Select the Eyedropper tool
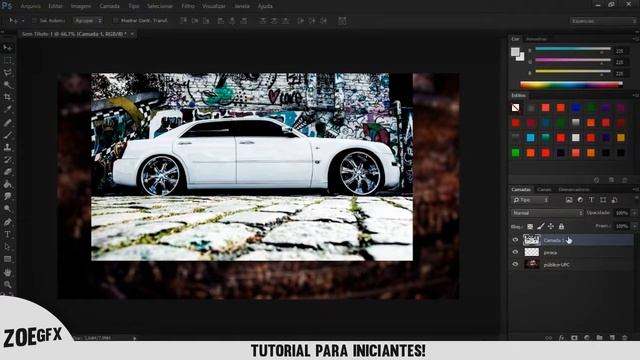The image size is (640, 360). tap(8, 109)
